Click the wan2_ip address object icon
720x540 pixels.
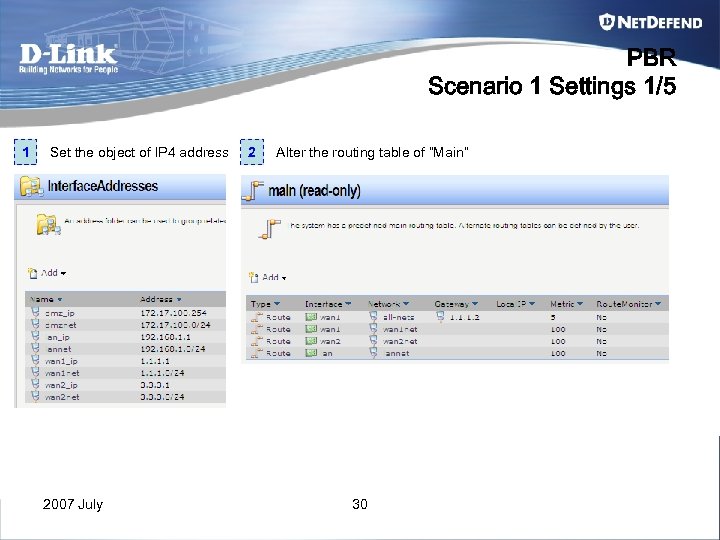pos(35,383)
